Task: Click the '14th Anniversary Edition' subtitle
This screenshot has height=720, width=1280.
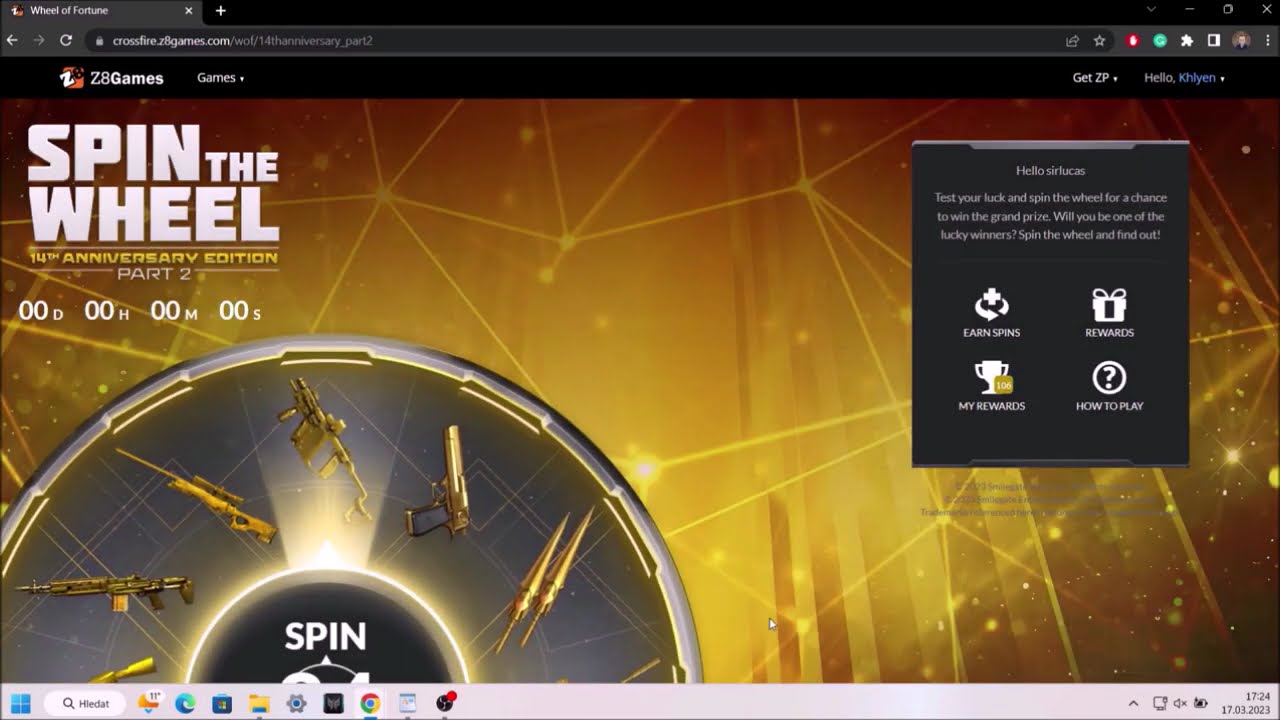Action: pos(153,257)
